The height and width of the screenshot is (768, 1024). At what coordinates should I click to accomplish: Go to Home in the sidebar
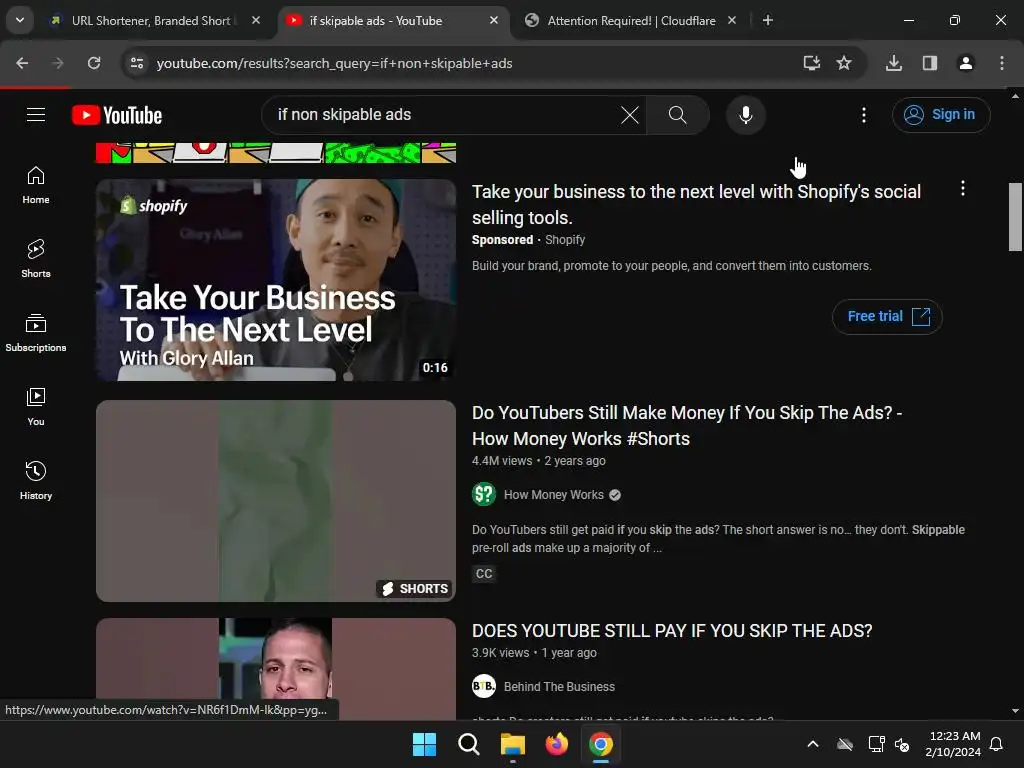click(36, 185)
